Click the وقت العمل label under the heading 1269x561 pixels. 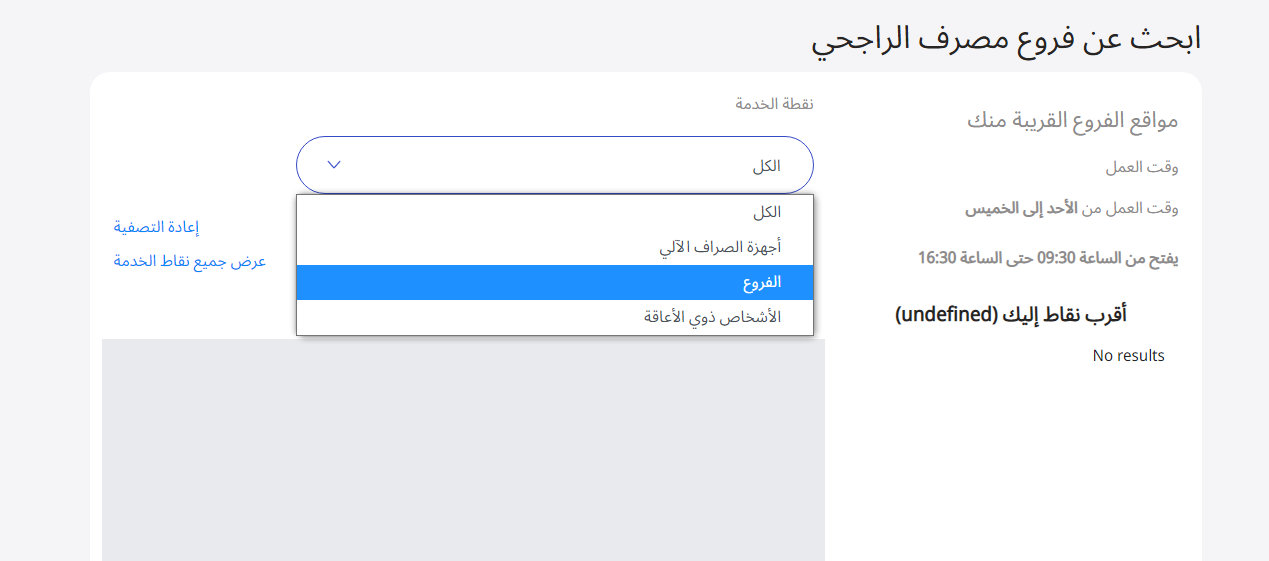(1142, 167)
